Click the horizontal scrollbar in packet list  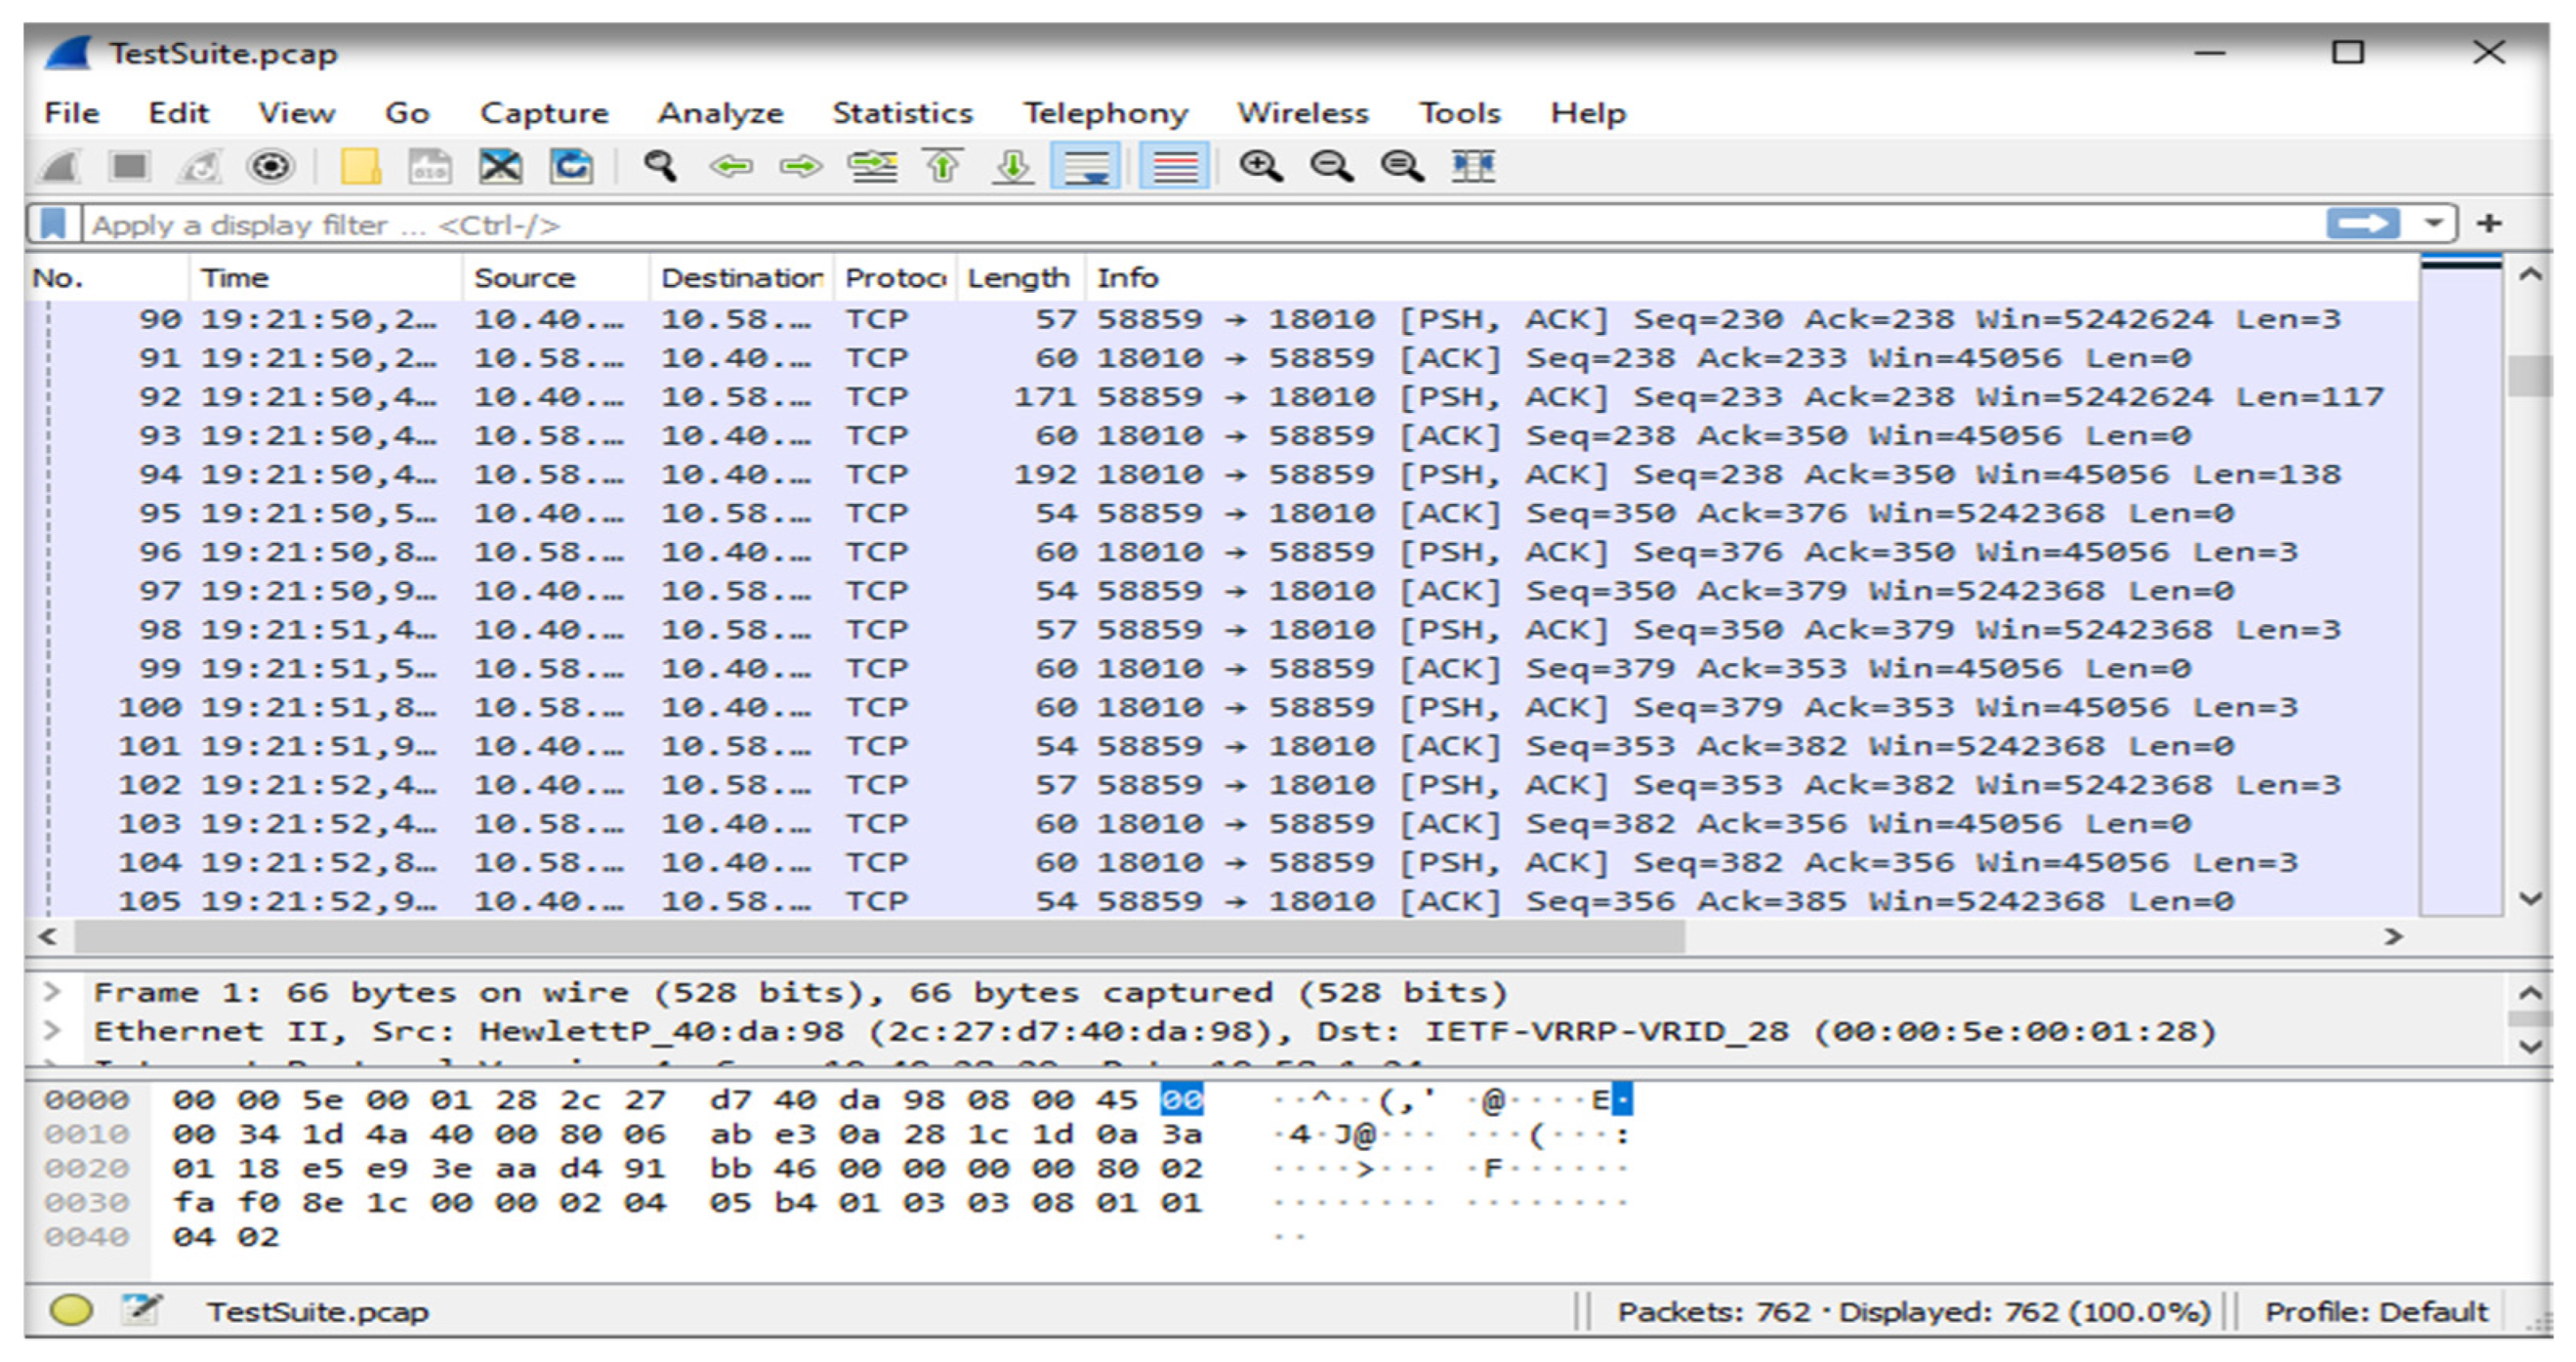(880, 937)
